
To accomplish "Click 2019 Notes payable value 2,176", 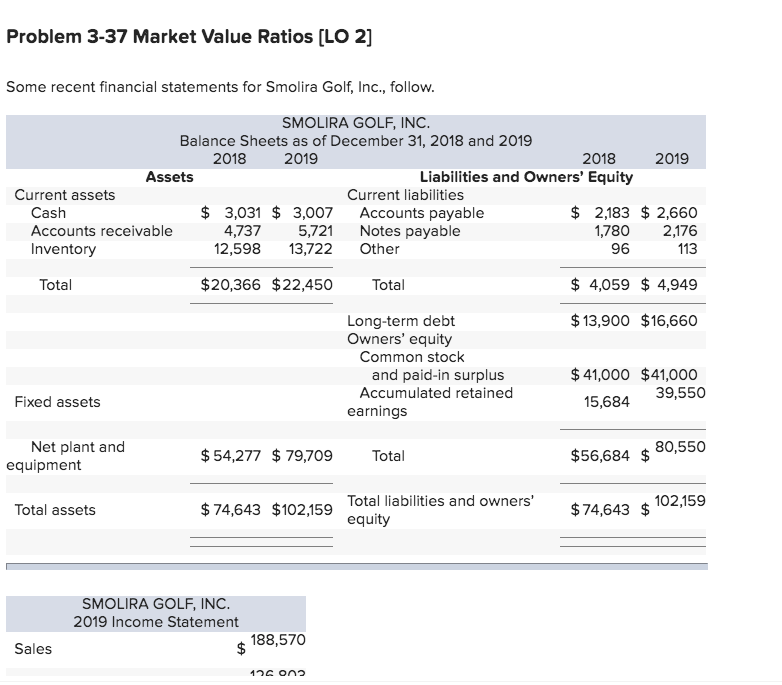I will (x=680, y=231).
